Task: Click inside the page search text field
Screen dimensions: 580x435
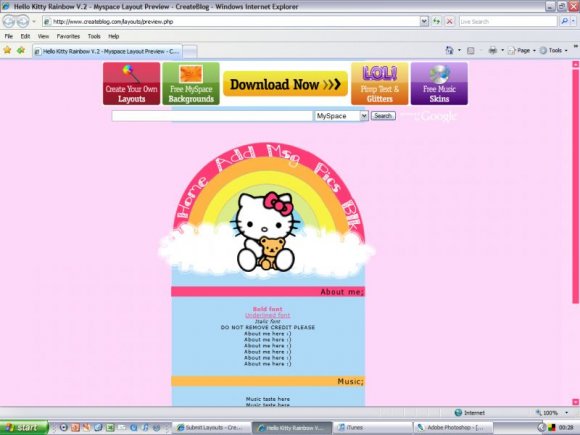Action: coord(212,116)
